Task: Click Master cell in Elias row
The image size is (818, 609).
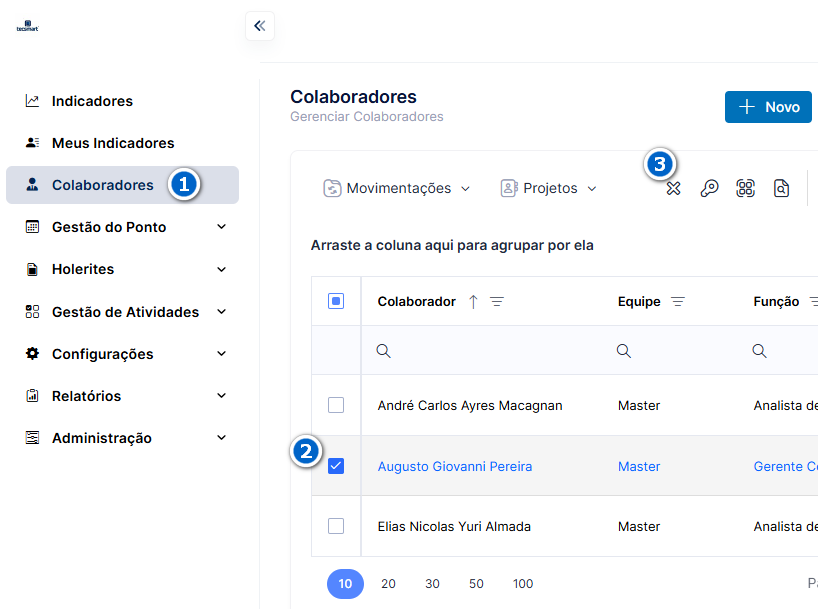Action: (639, 527)
